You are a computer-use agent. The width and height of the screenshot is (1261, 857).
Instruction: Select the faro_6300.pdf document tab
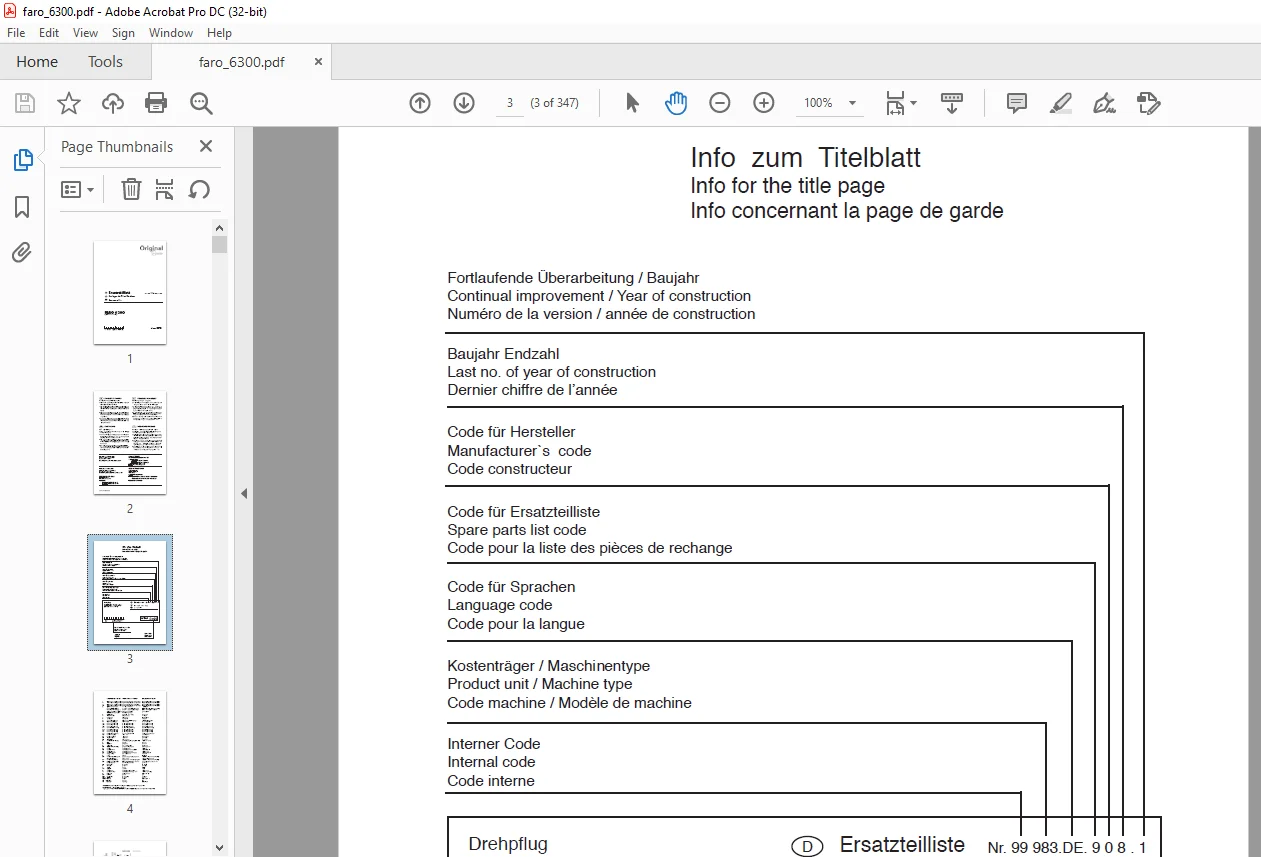click(241, 61)
